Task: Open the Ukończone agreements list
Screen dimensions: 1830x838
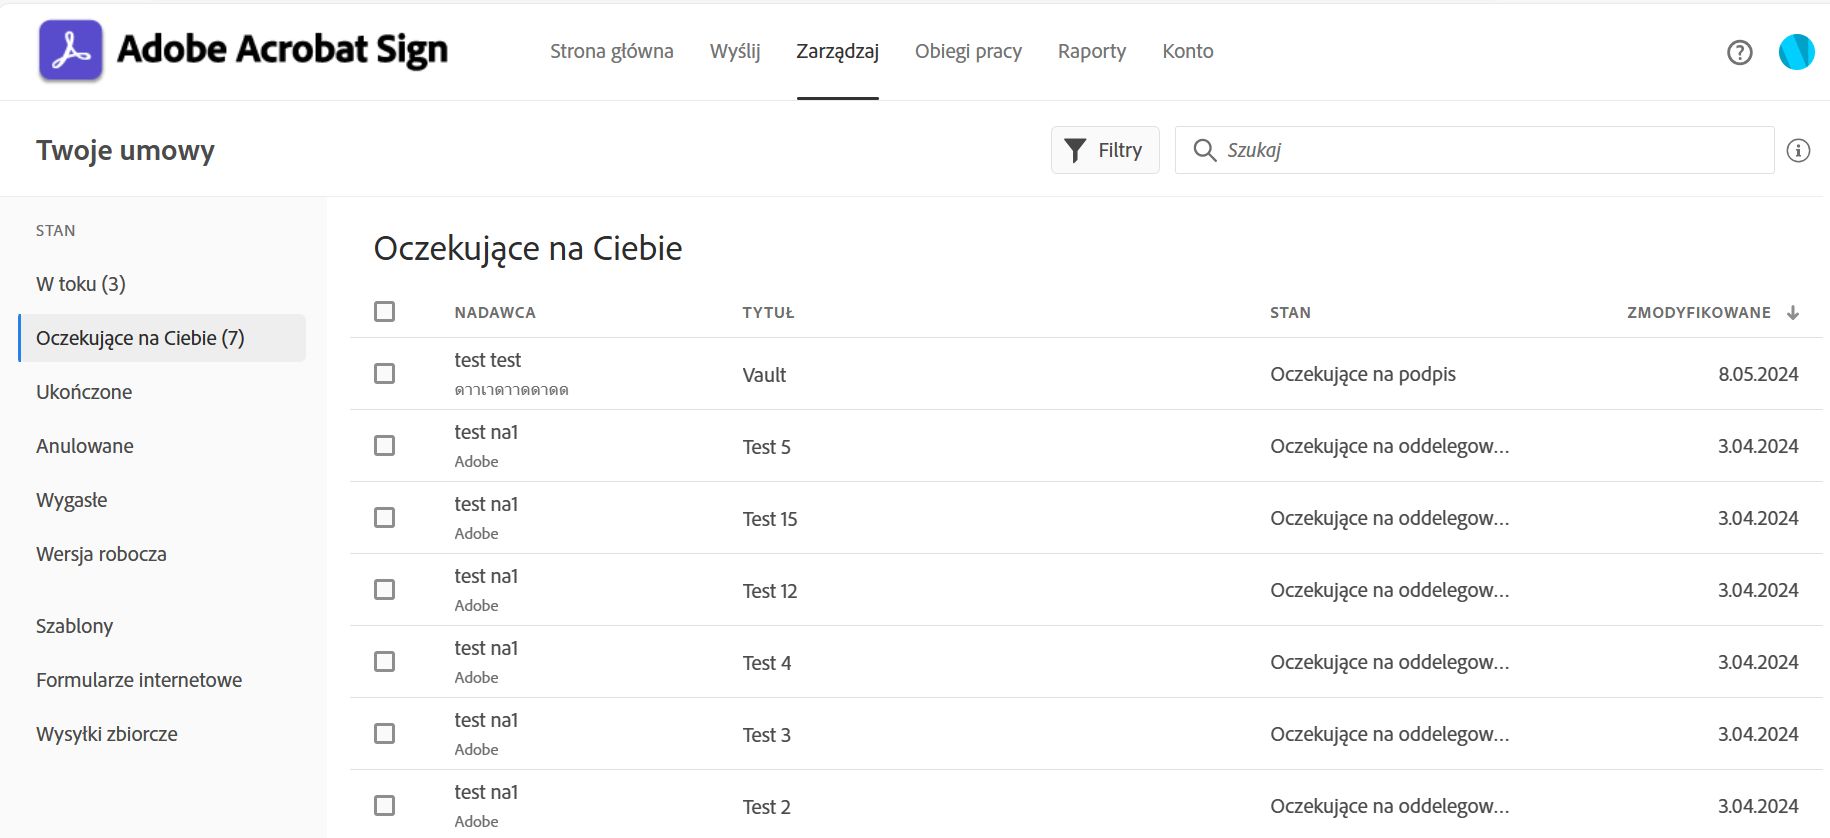Action: click(x=84, y=392)
